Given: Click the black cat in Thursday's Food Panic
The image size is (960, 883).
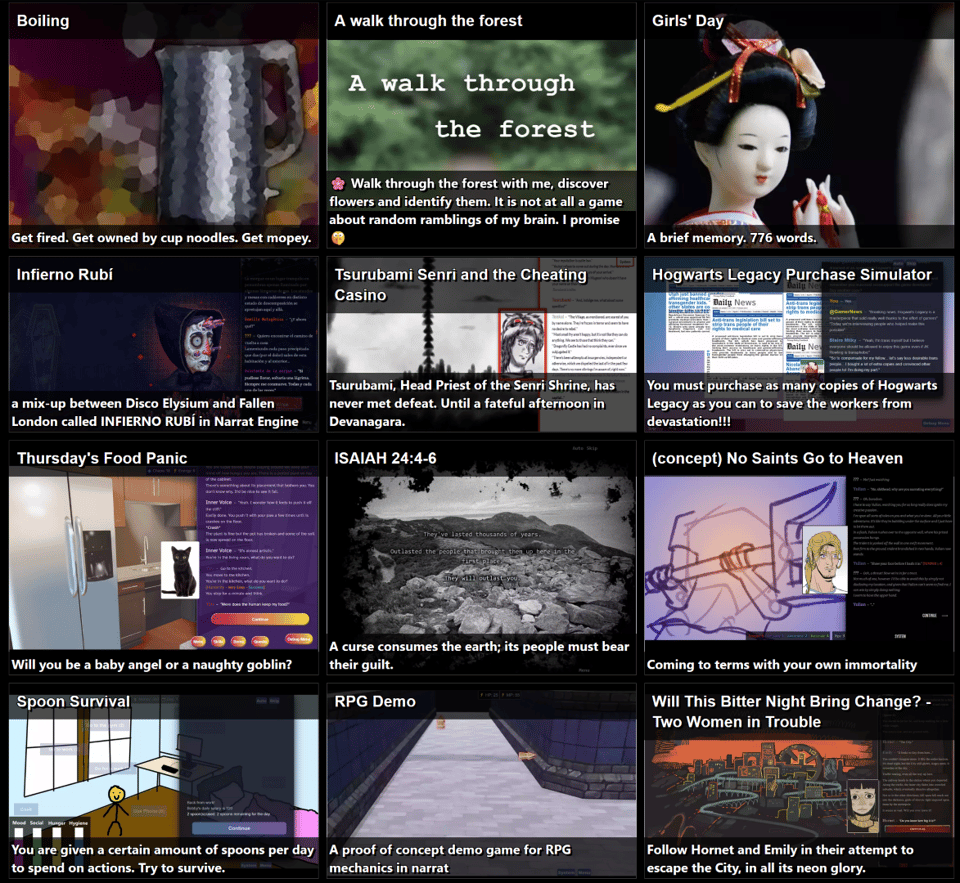Looking at the screenshot, I should (x=181, y=570).
